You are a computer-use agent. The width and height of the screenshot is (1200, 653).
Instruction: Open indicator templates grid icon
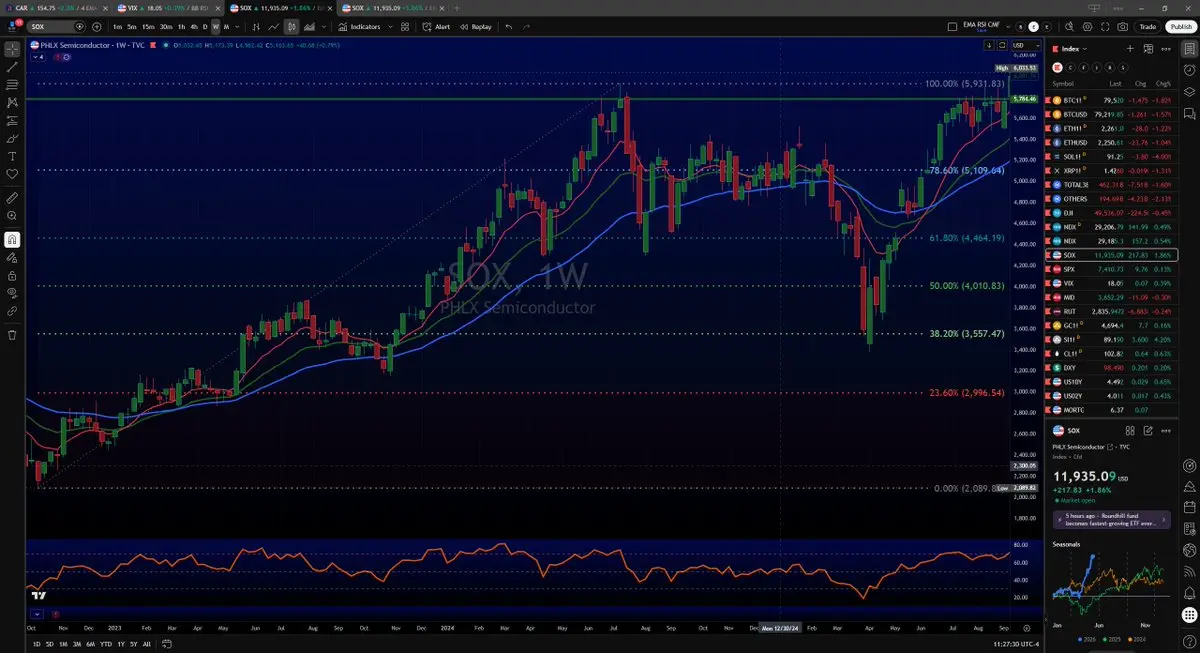point(405,26)
